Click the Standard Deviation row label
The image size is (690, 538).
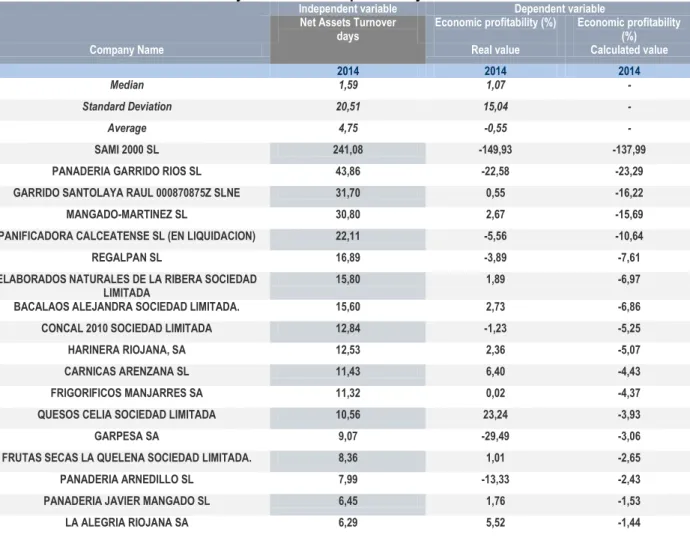click(x=127, y=106)
